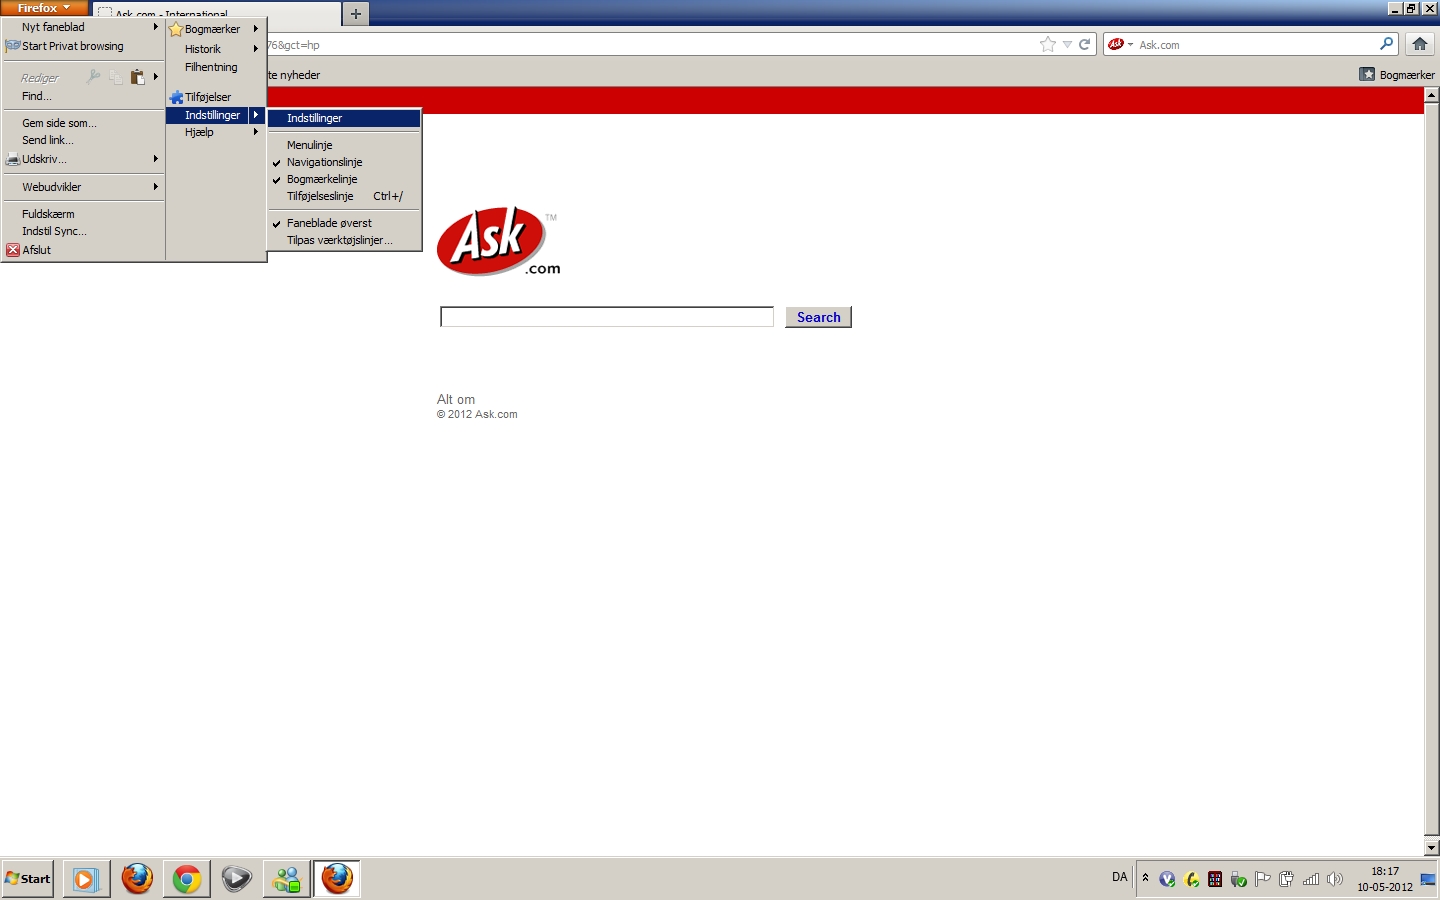The width and height of the screenshot is (1440, 900).
Task: Open the network signal tray icon
Action: click(x=1311, y=879)
